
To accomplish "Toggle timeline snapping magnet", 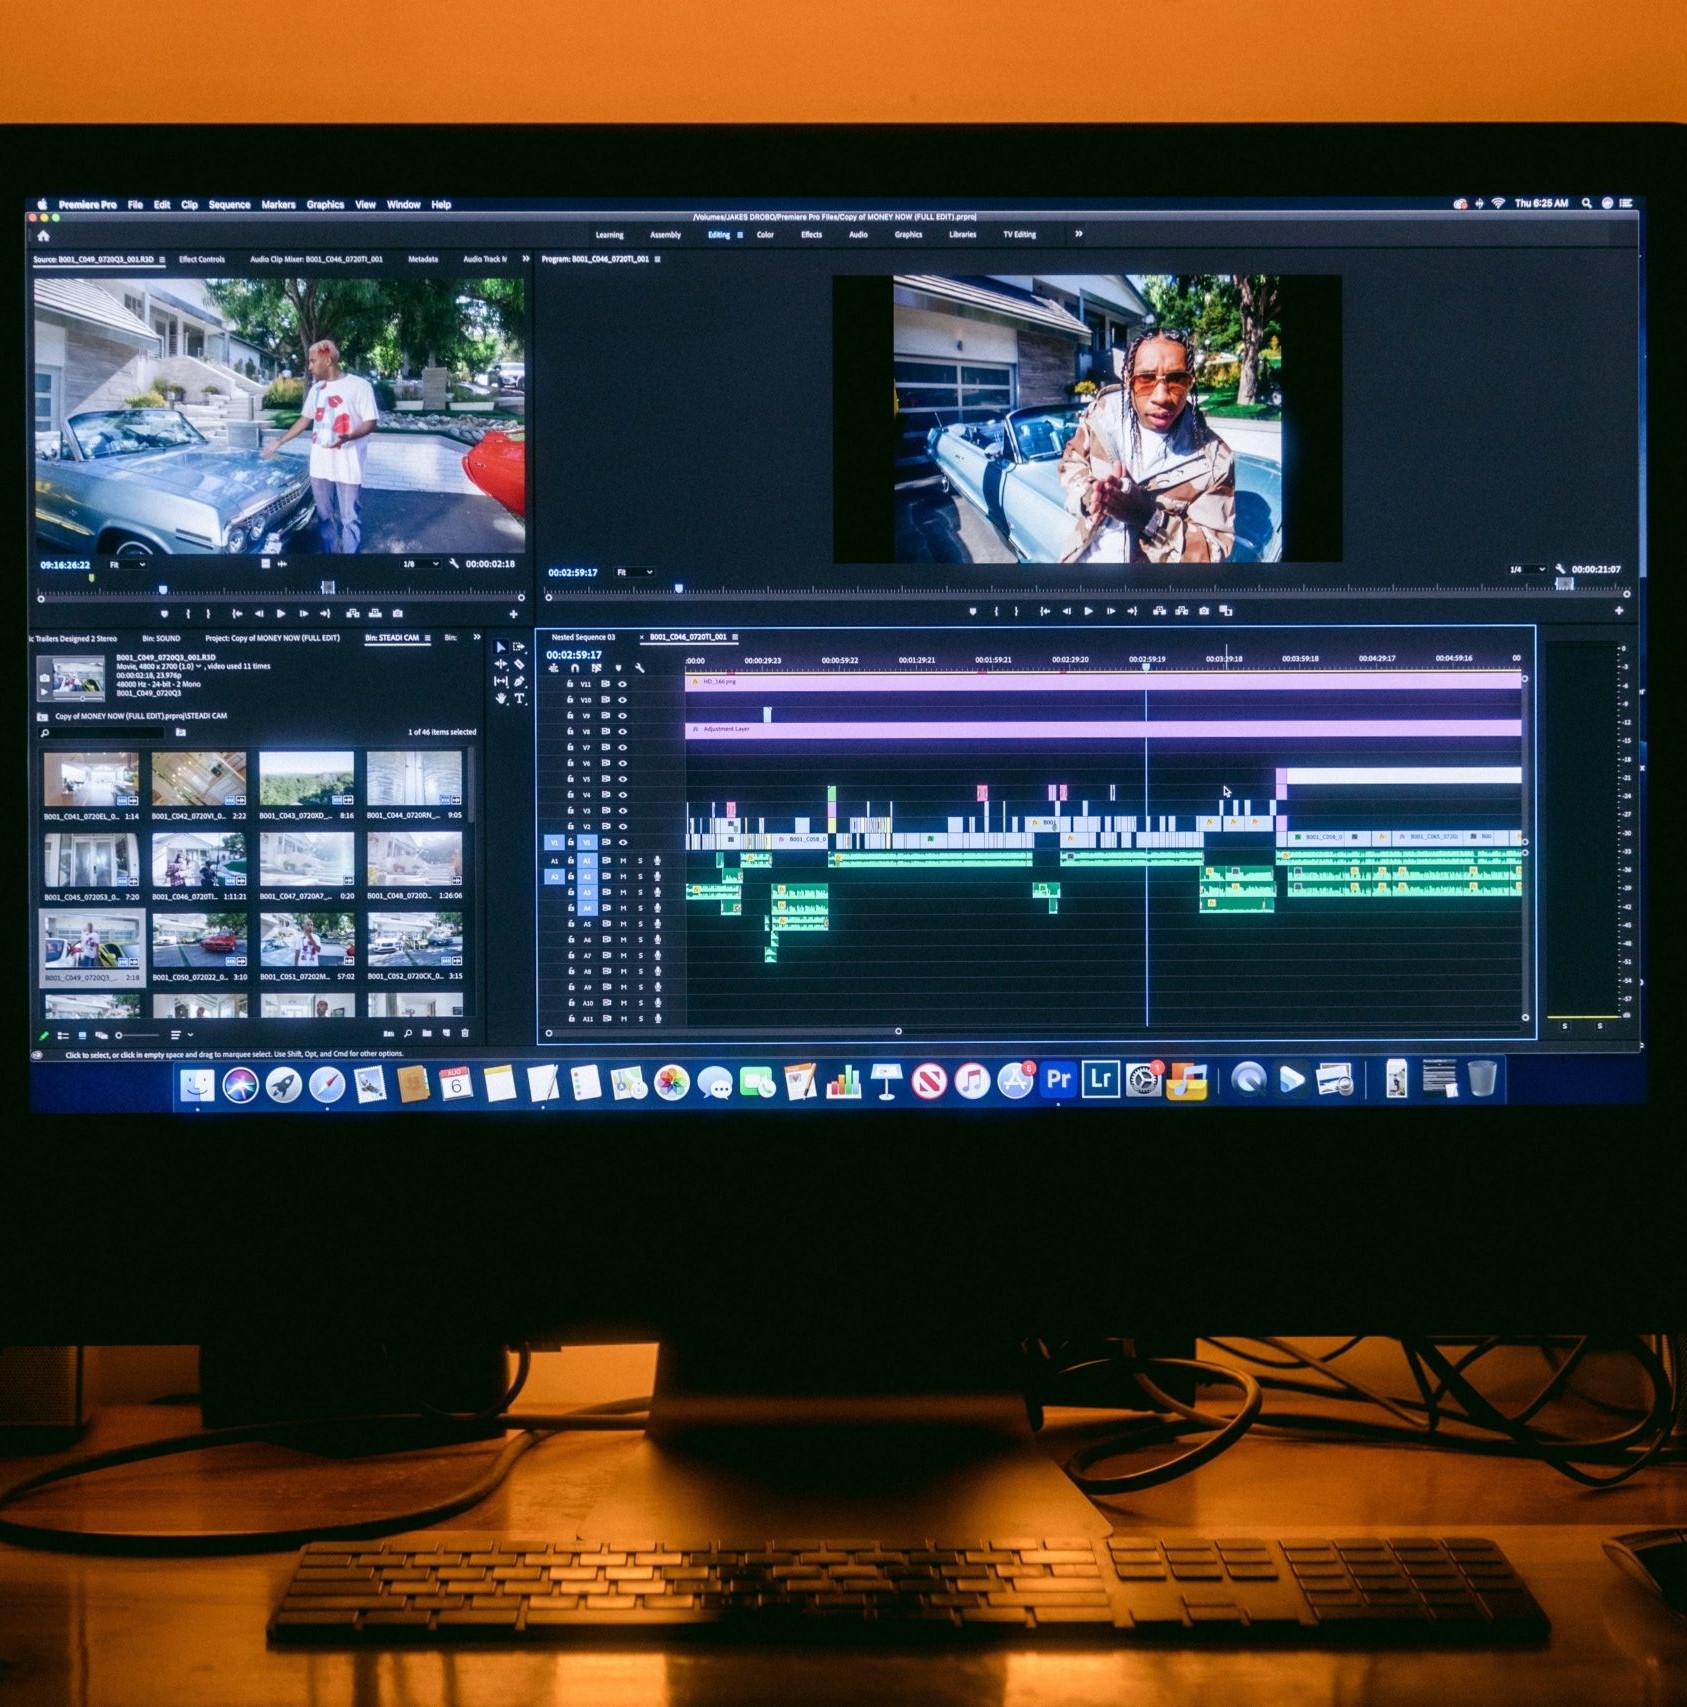I will point(575,668).
